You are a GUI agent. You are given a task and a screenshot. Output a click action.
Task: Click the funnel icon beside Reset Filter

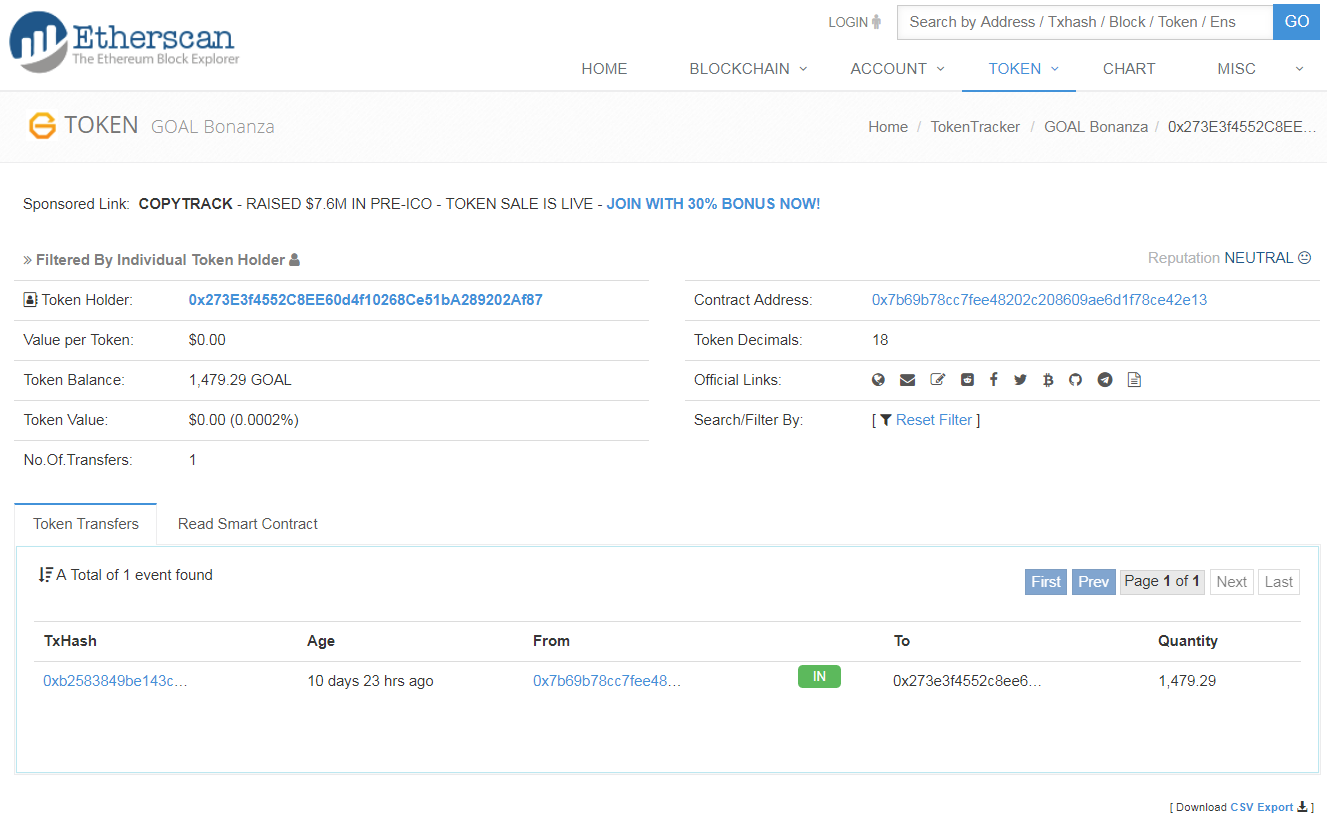pos(886,420)
